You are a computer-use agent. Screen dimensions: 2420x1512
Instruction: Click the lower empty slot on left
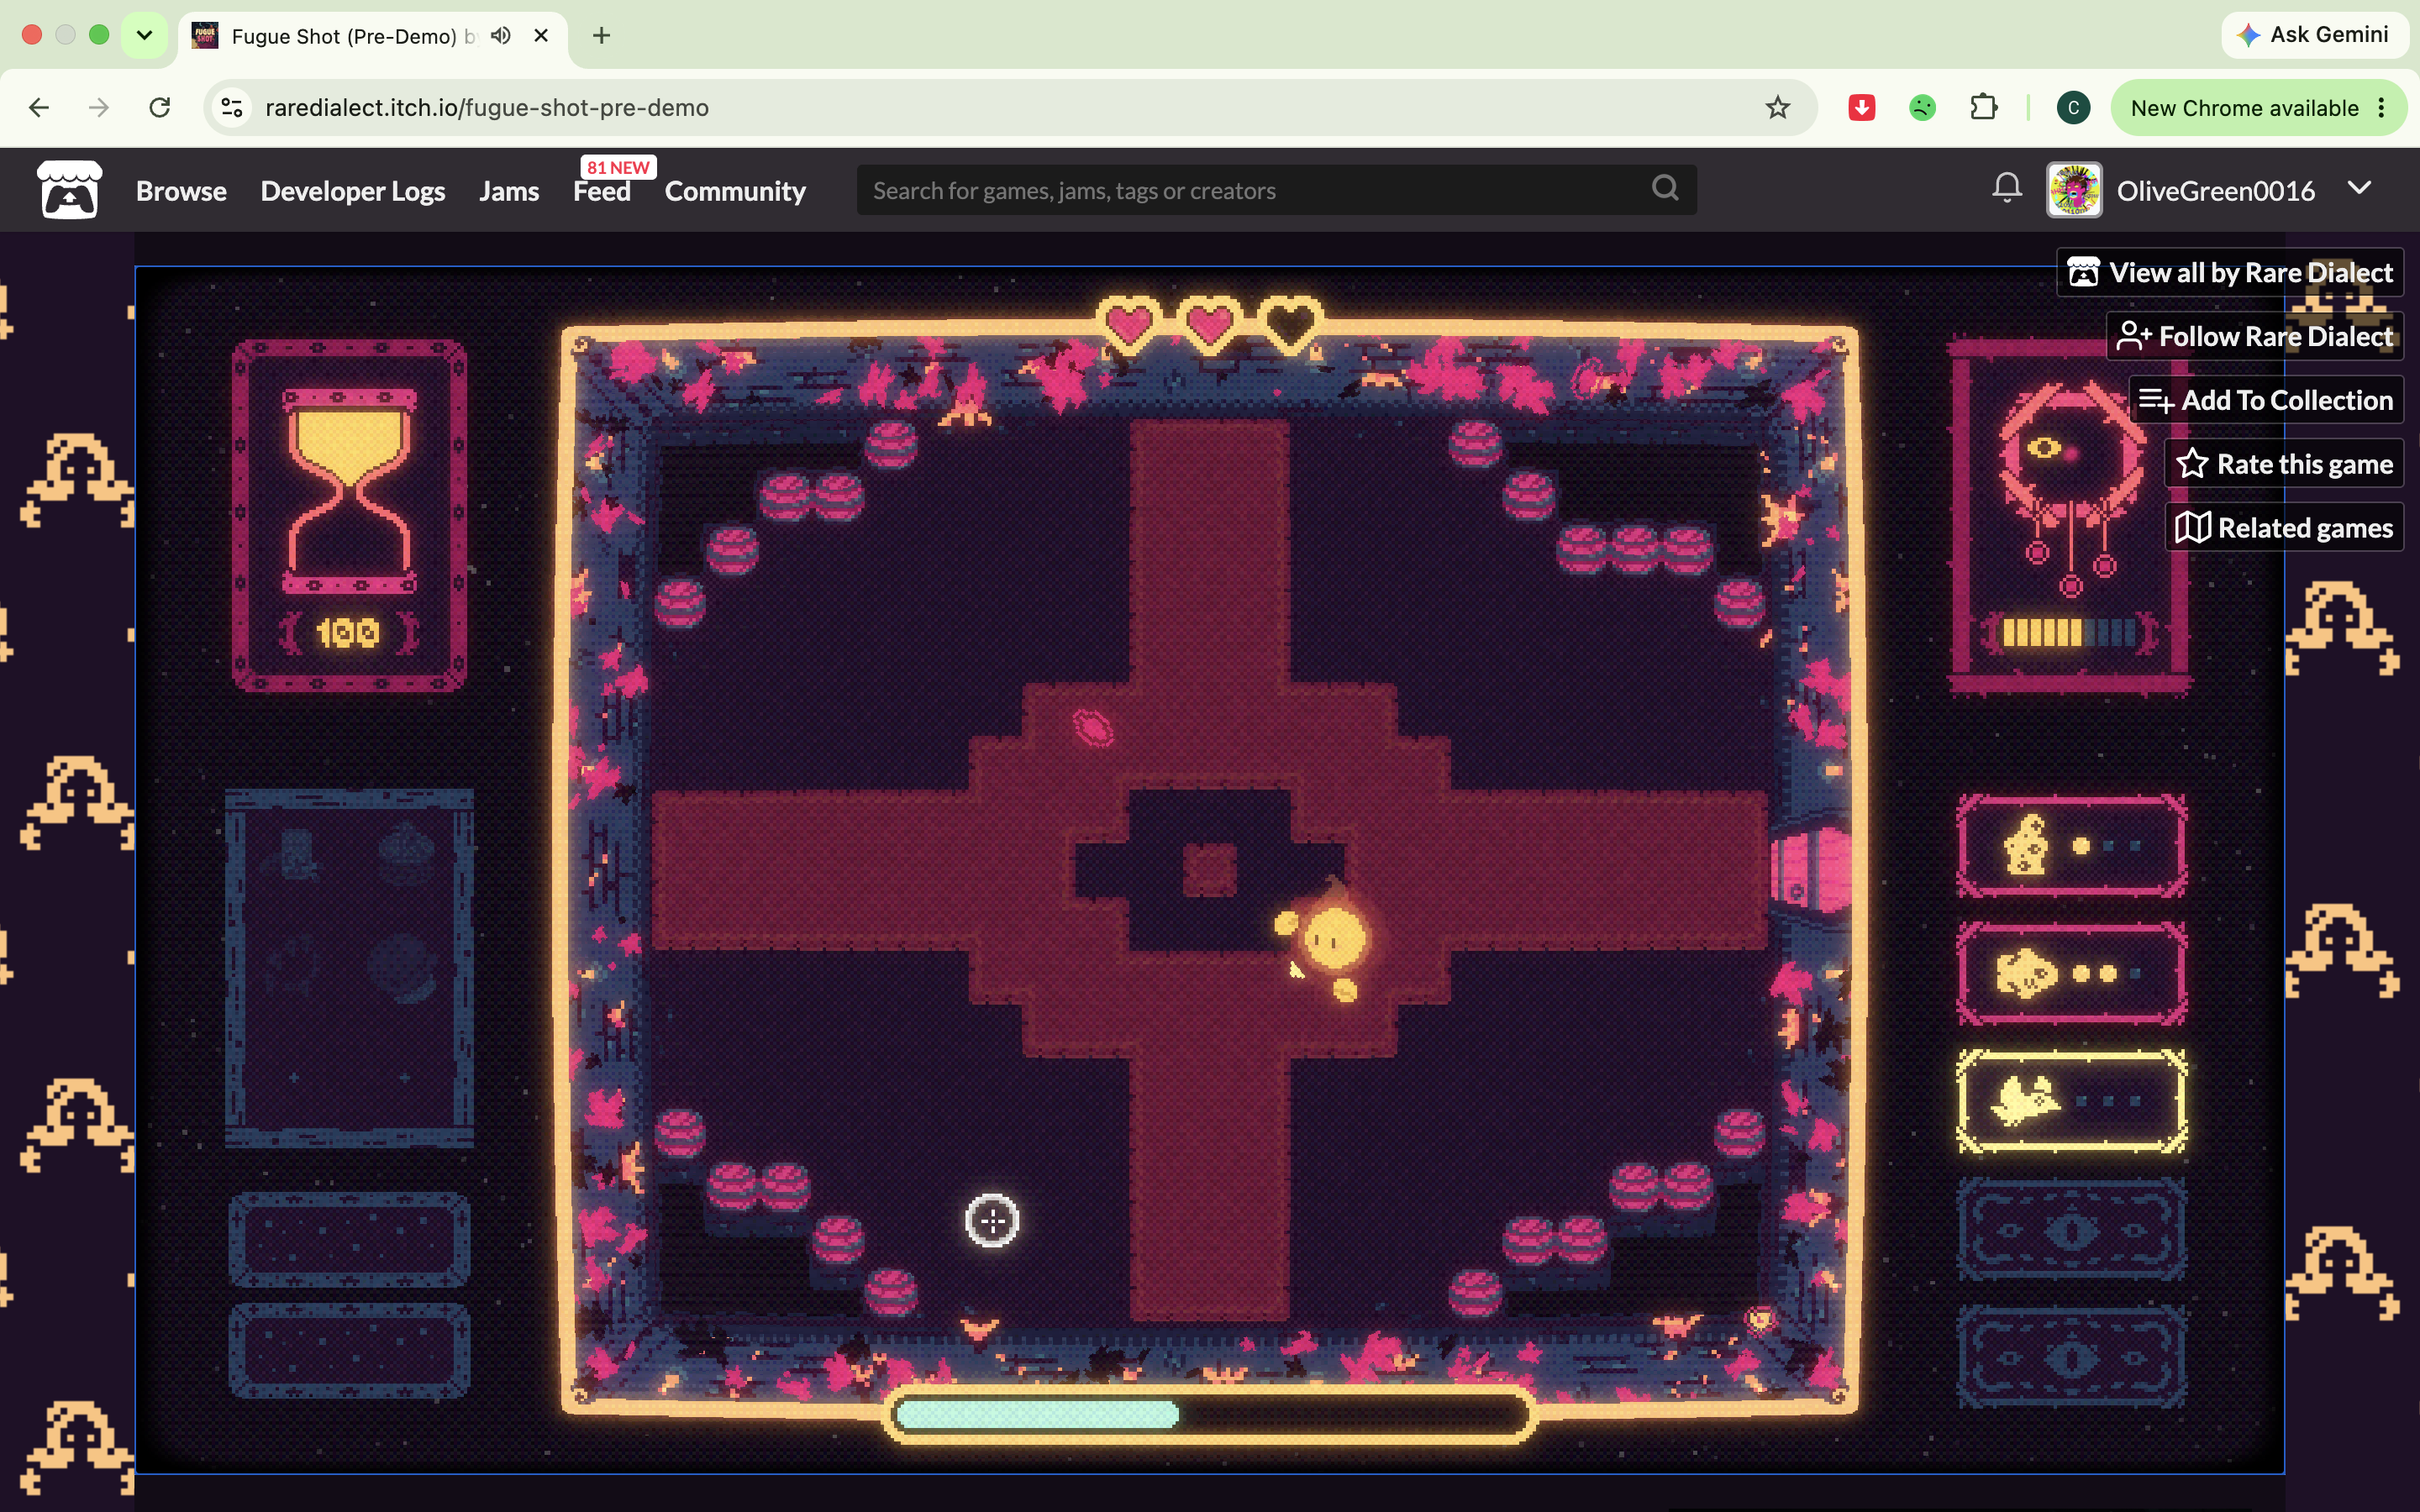[349, 1351]
